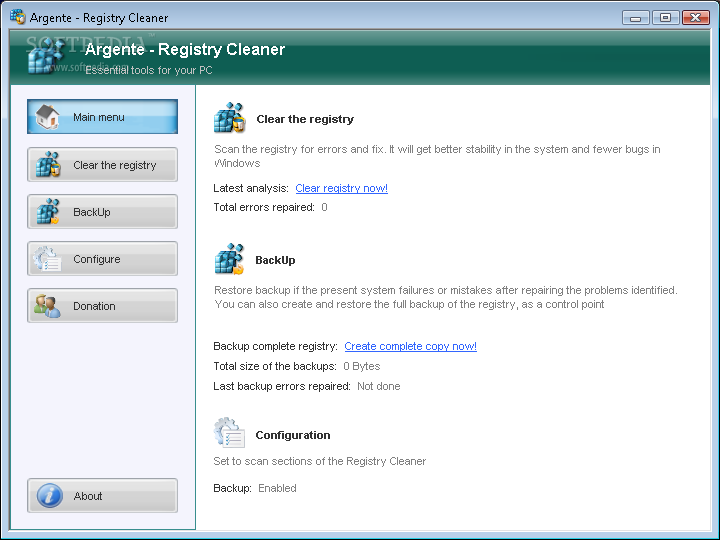
Task: Click the app icon in the title bar
Action: click(17, 17)
